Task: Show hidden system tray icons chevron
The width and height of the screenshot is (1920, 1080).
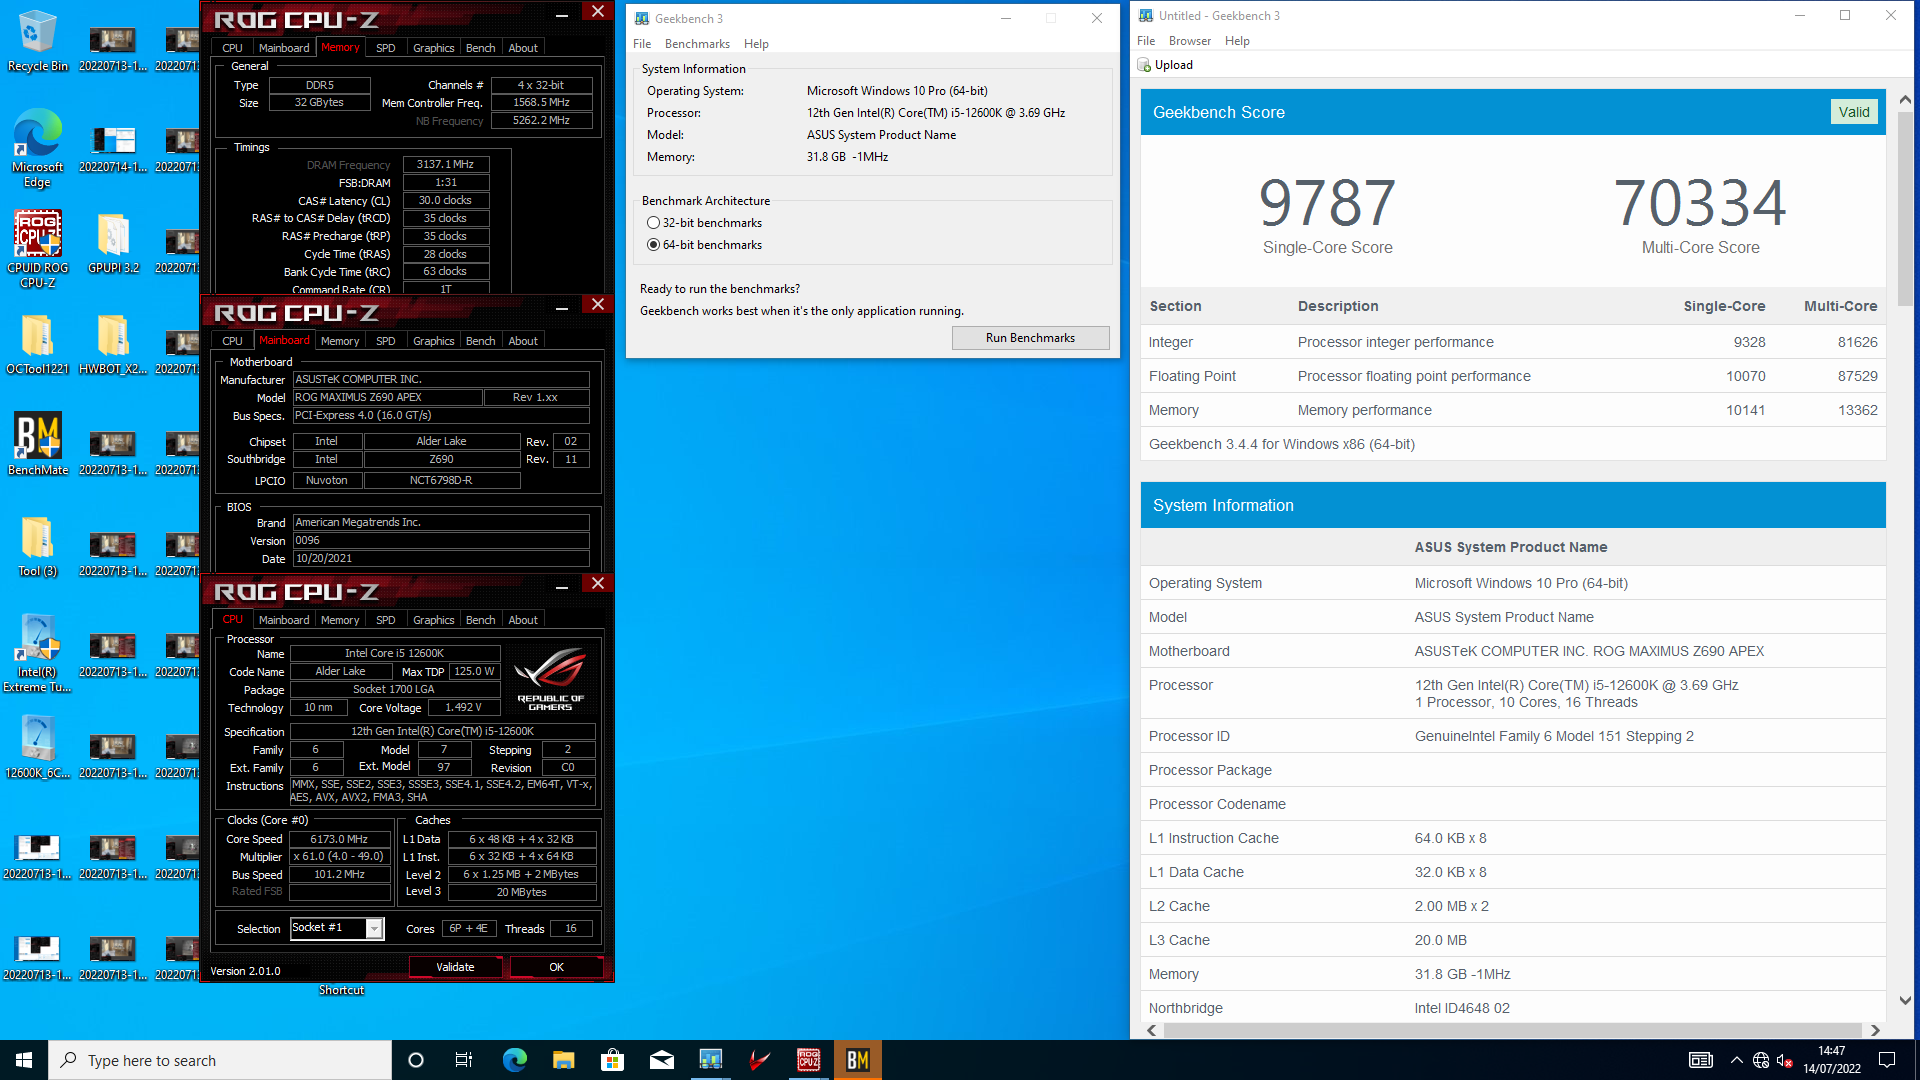Action: 1736,1060
